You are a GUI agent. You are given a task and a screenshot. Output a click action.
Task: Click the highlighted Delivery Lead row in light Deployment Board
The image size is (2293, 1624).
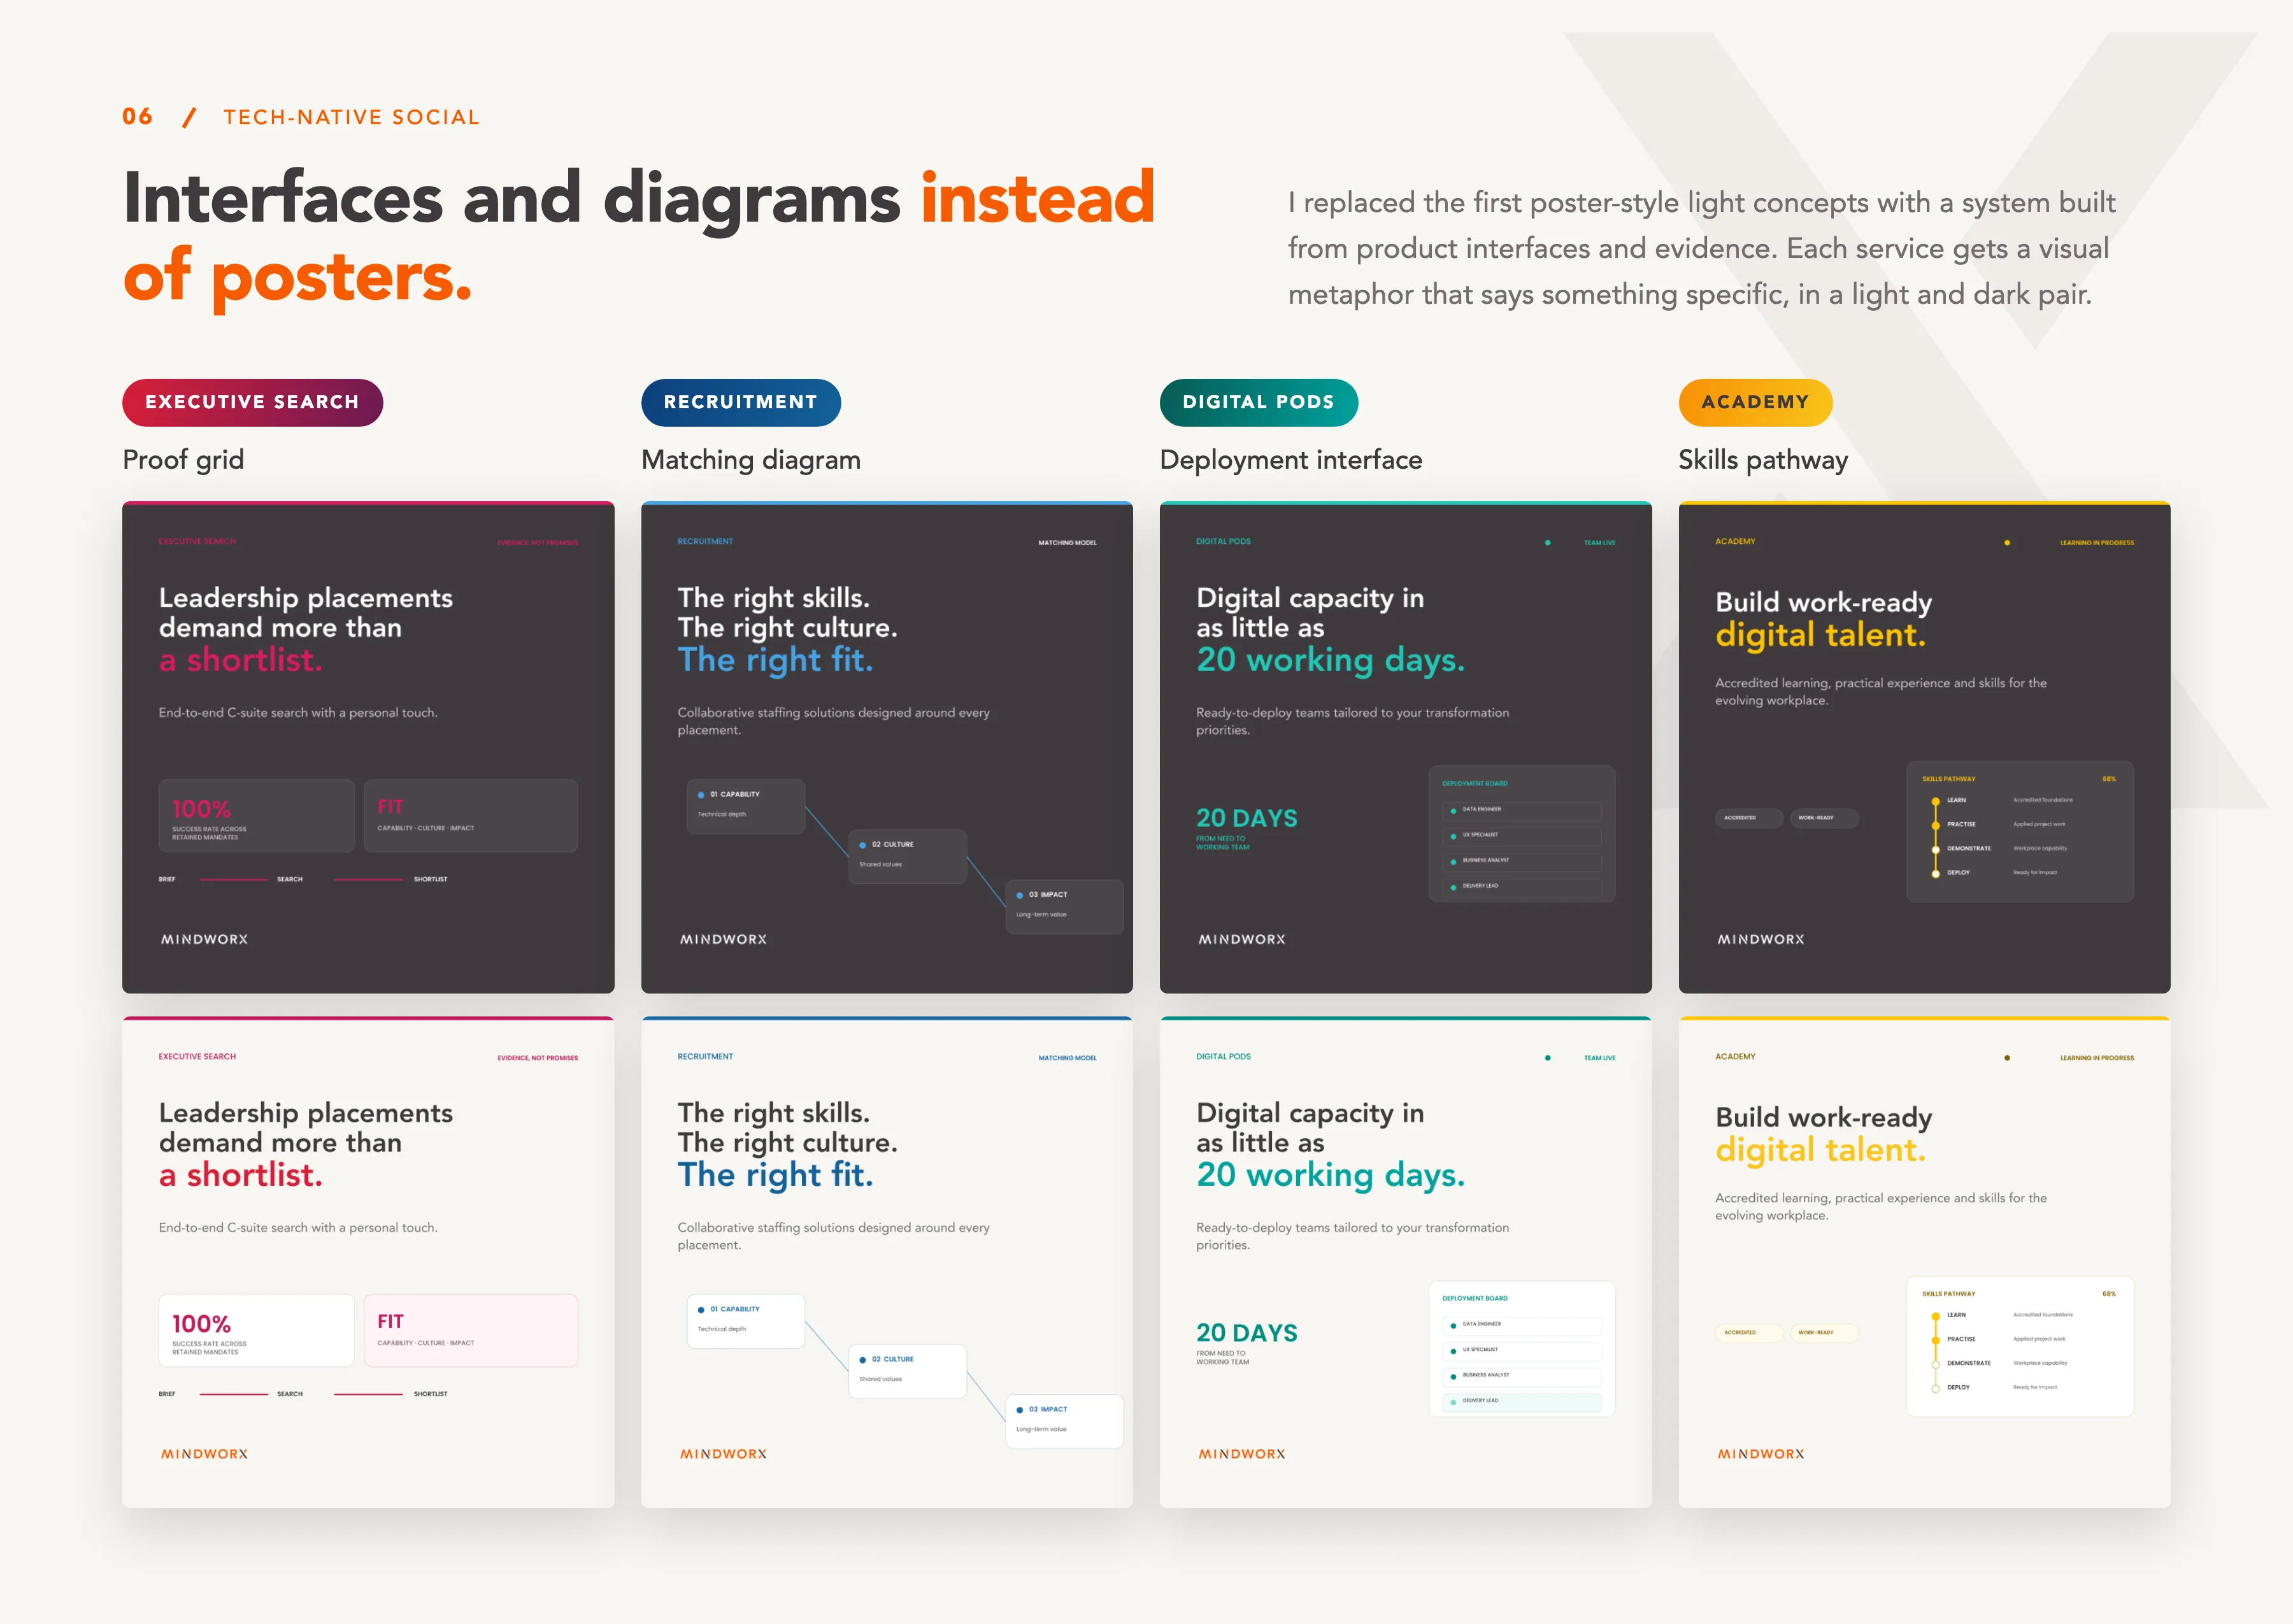1522,1402
